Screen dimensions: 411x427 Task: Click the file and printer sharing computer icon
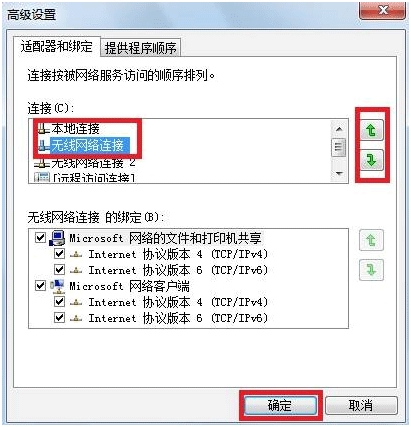57,238
